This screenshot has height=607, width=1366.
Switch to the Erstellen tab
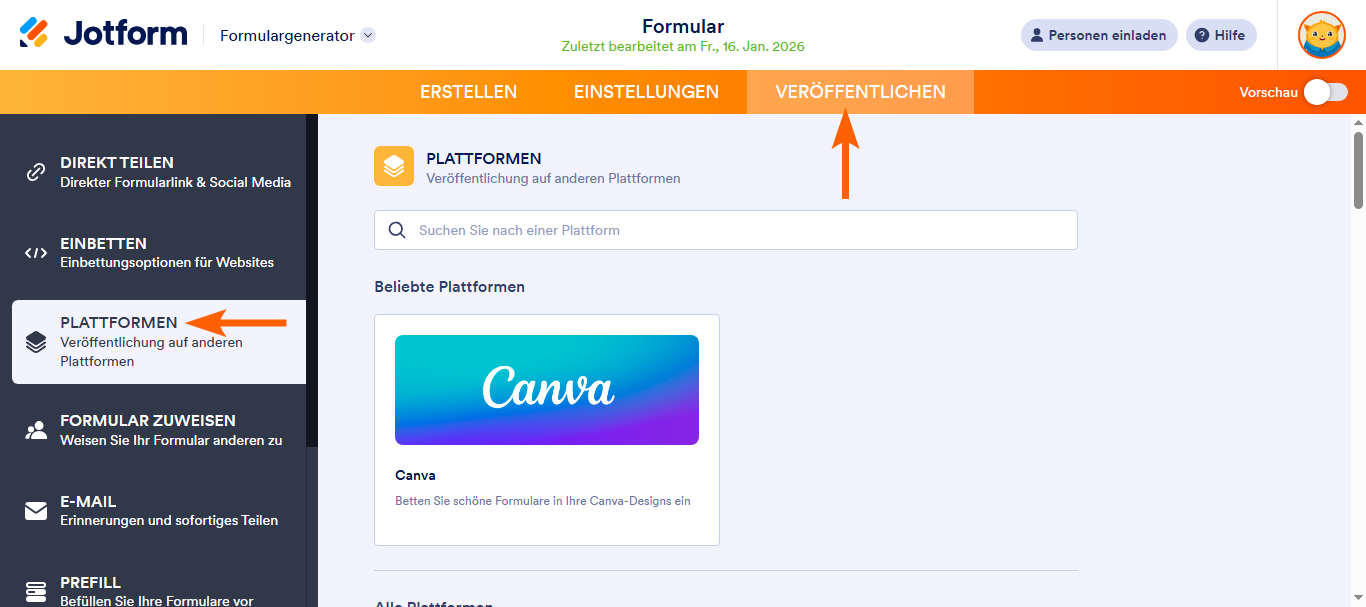pos(468,92)
